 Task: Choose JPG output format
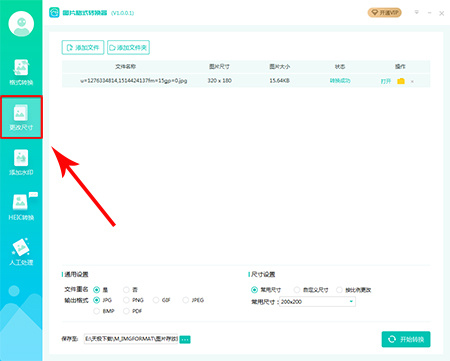(x=96, y=300)
